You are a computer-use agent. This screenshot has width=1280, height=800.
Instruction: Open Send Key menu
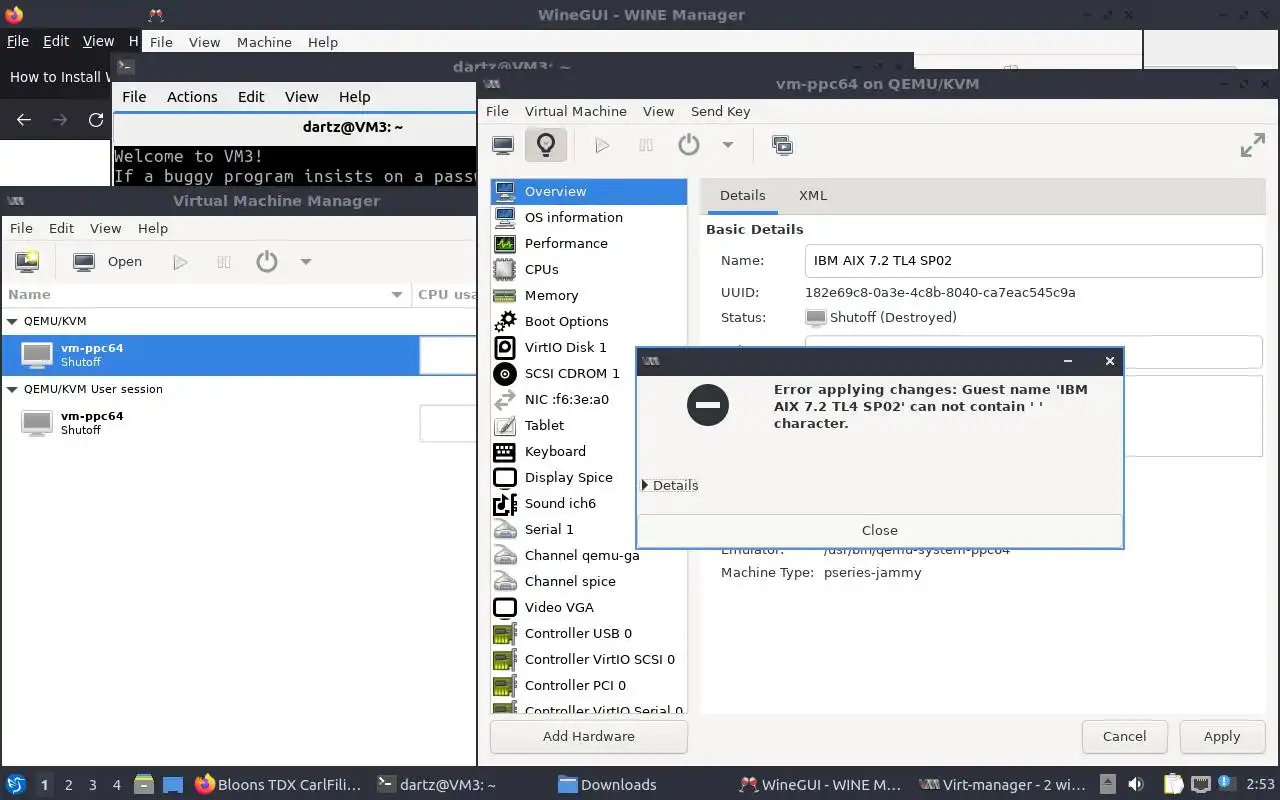(x=720, y=111)
